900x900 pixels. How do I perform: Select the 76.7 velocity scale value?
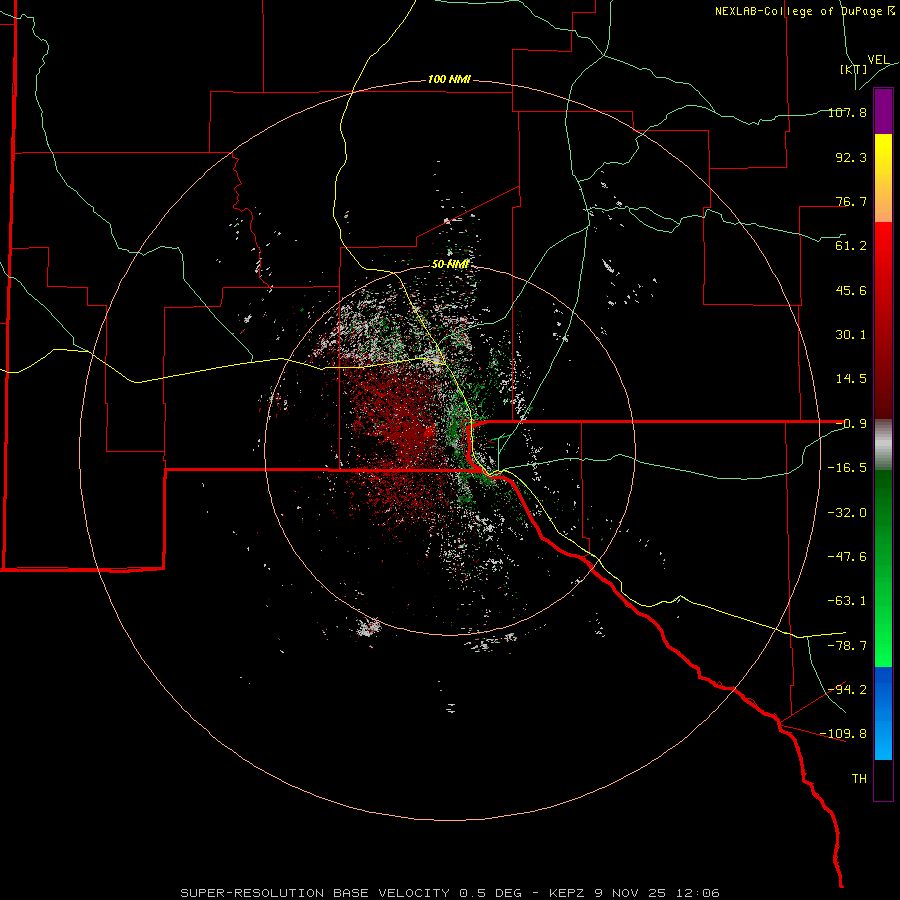(x=851, y=201)
